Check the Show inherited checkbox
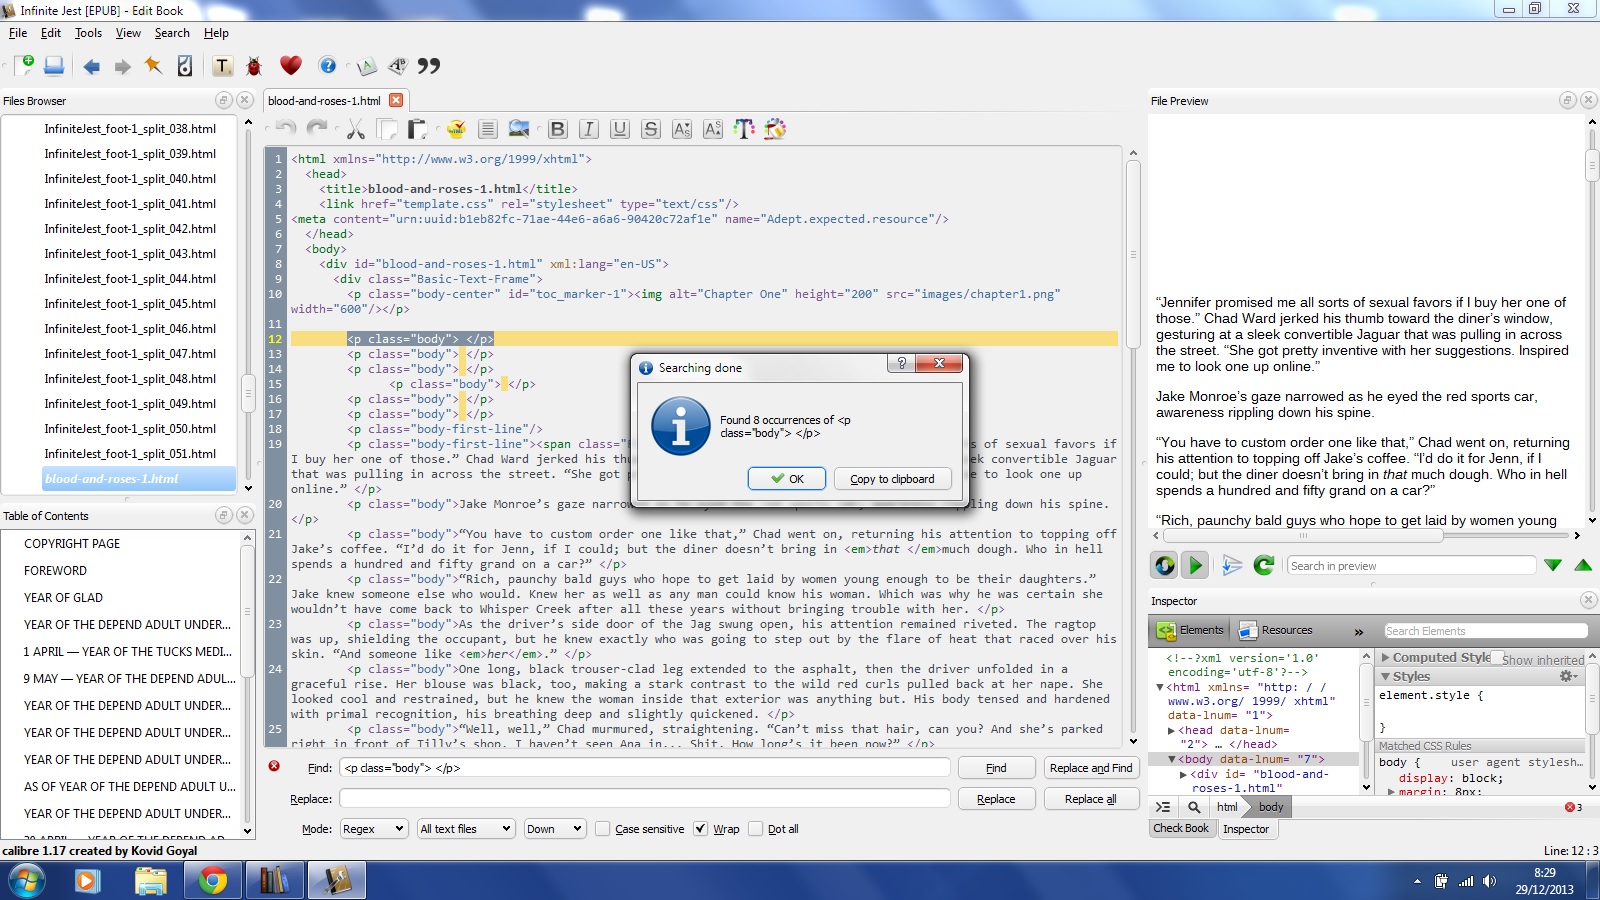1600x900 pixels. [x=1496, y=658]
